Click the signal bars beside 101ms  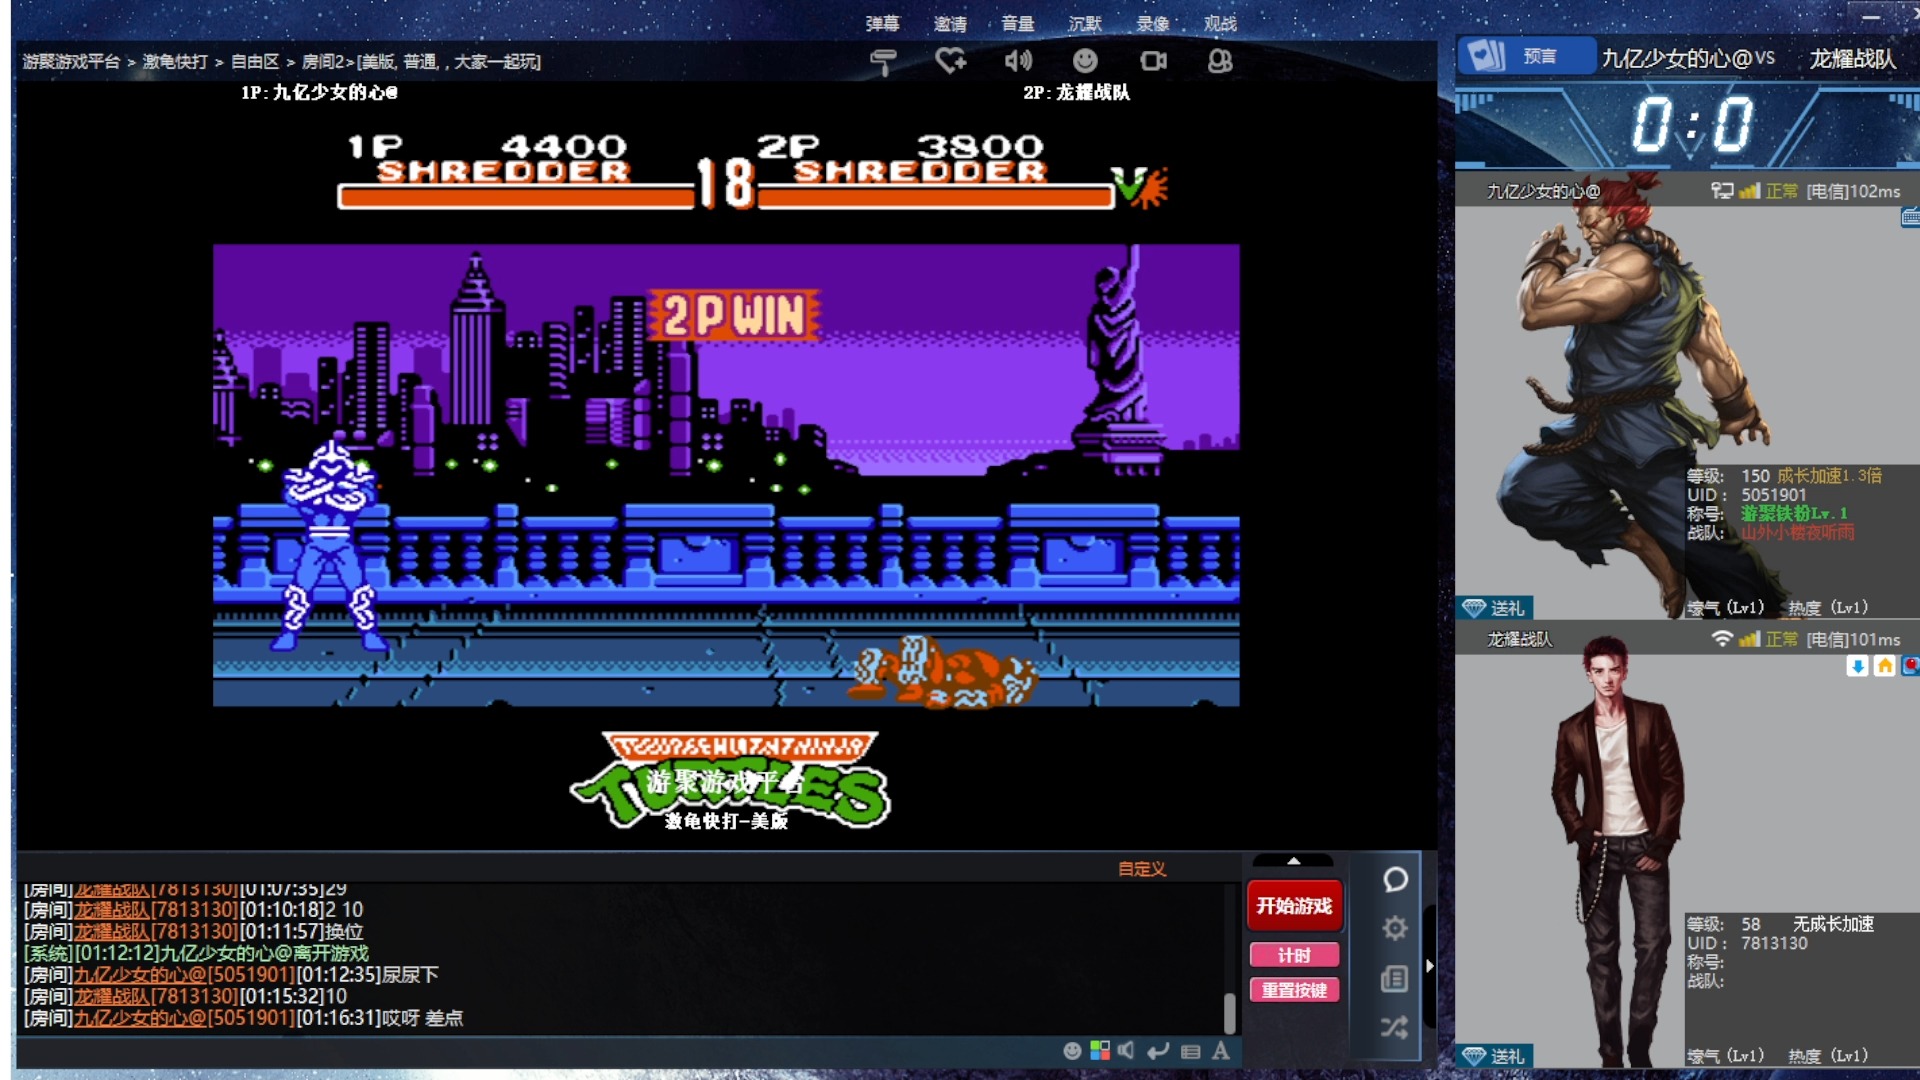[x=1749, y=638]
